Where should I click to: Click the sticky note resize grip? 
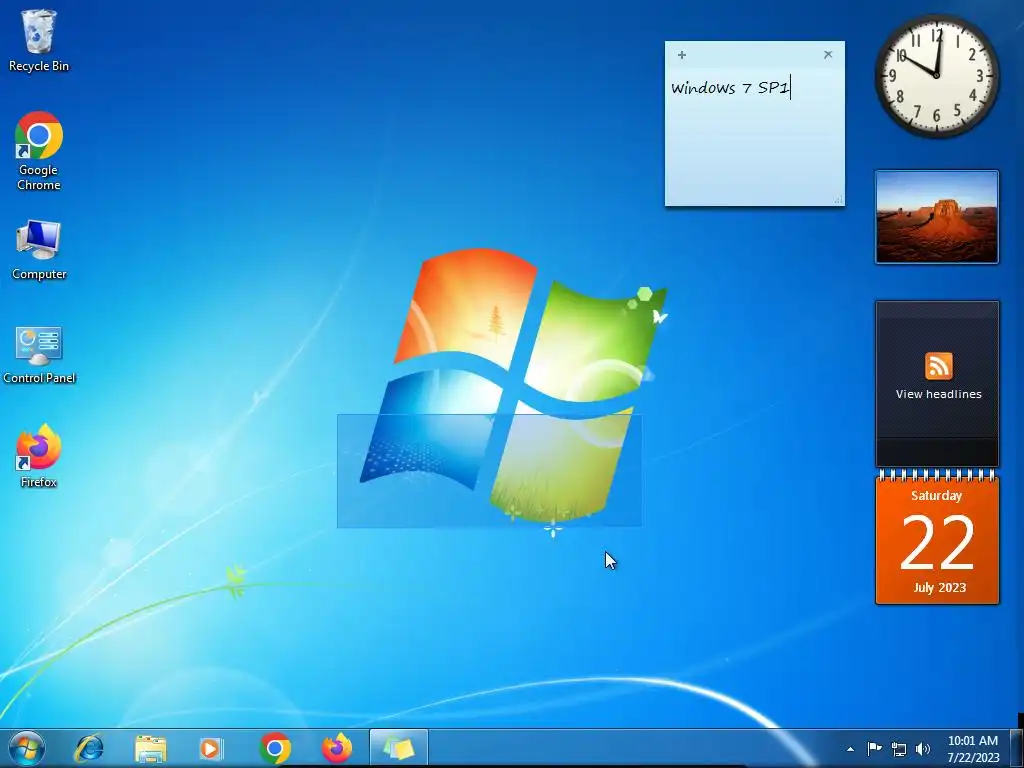click(x=839, y=200)
